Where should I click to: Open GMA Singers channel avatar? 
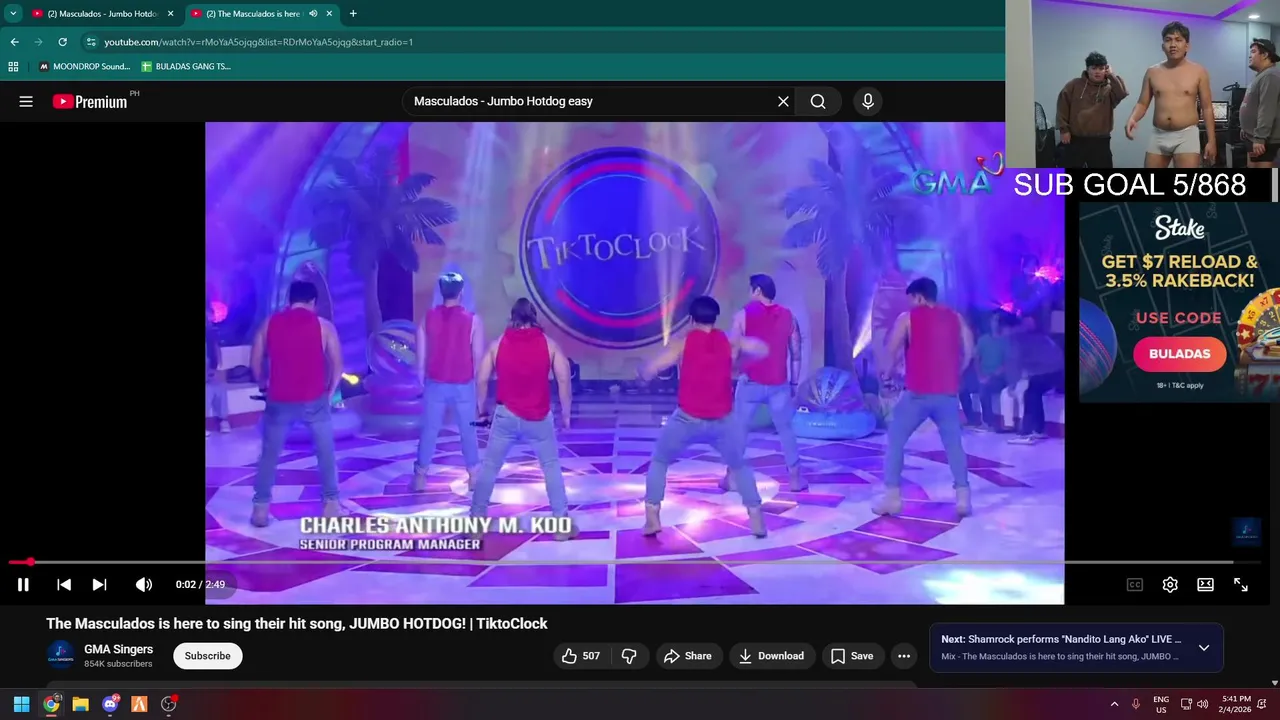pyautogui.click(x=61, y=655)
